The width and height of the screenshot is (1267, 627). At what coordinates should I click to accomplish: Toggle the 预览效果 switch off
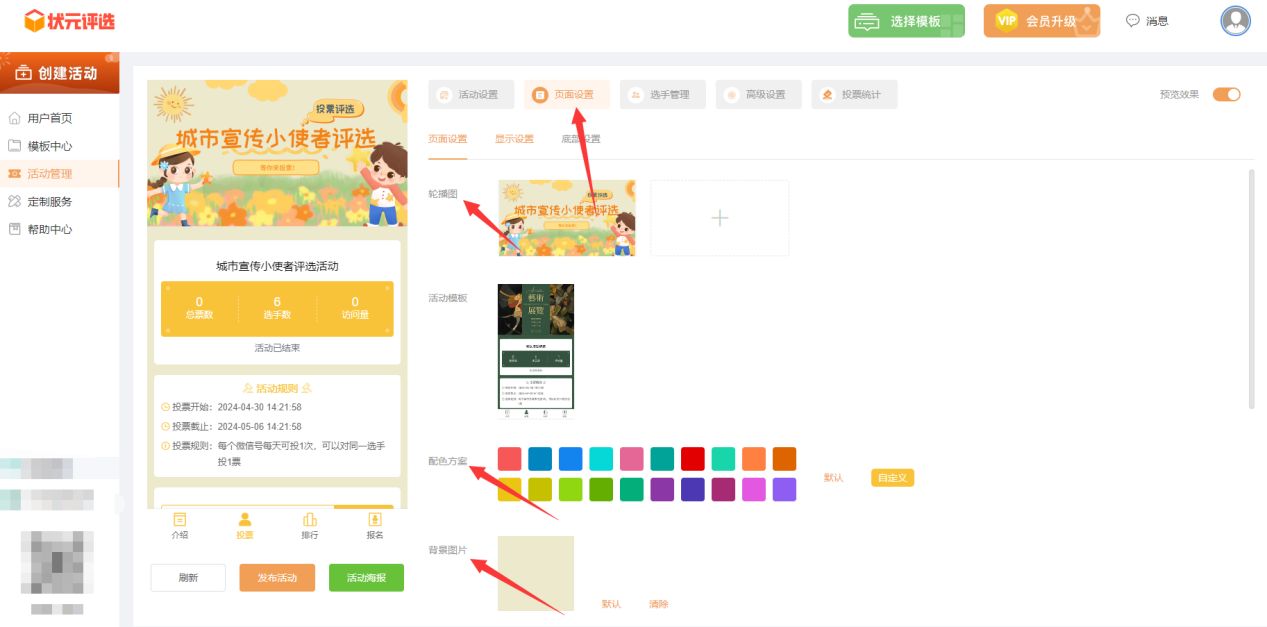(x=1226, y=95)
